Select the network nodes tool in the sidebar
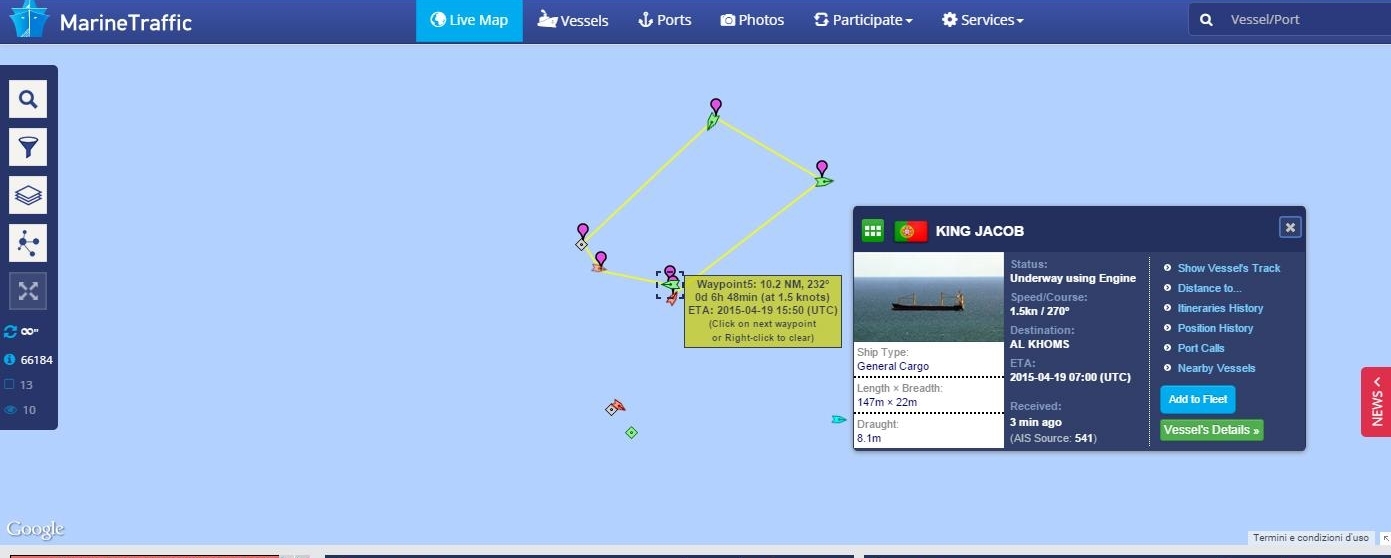 tap(28, 243)
